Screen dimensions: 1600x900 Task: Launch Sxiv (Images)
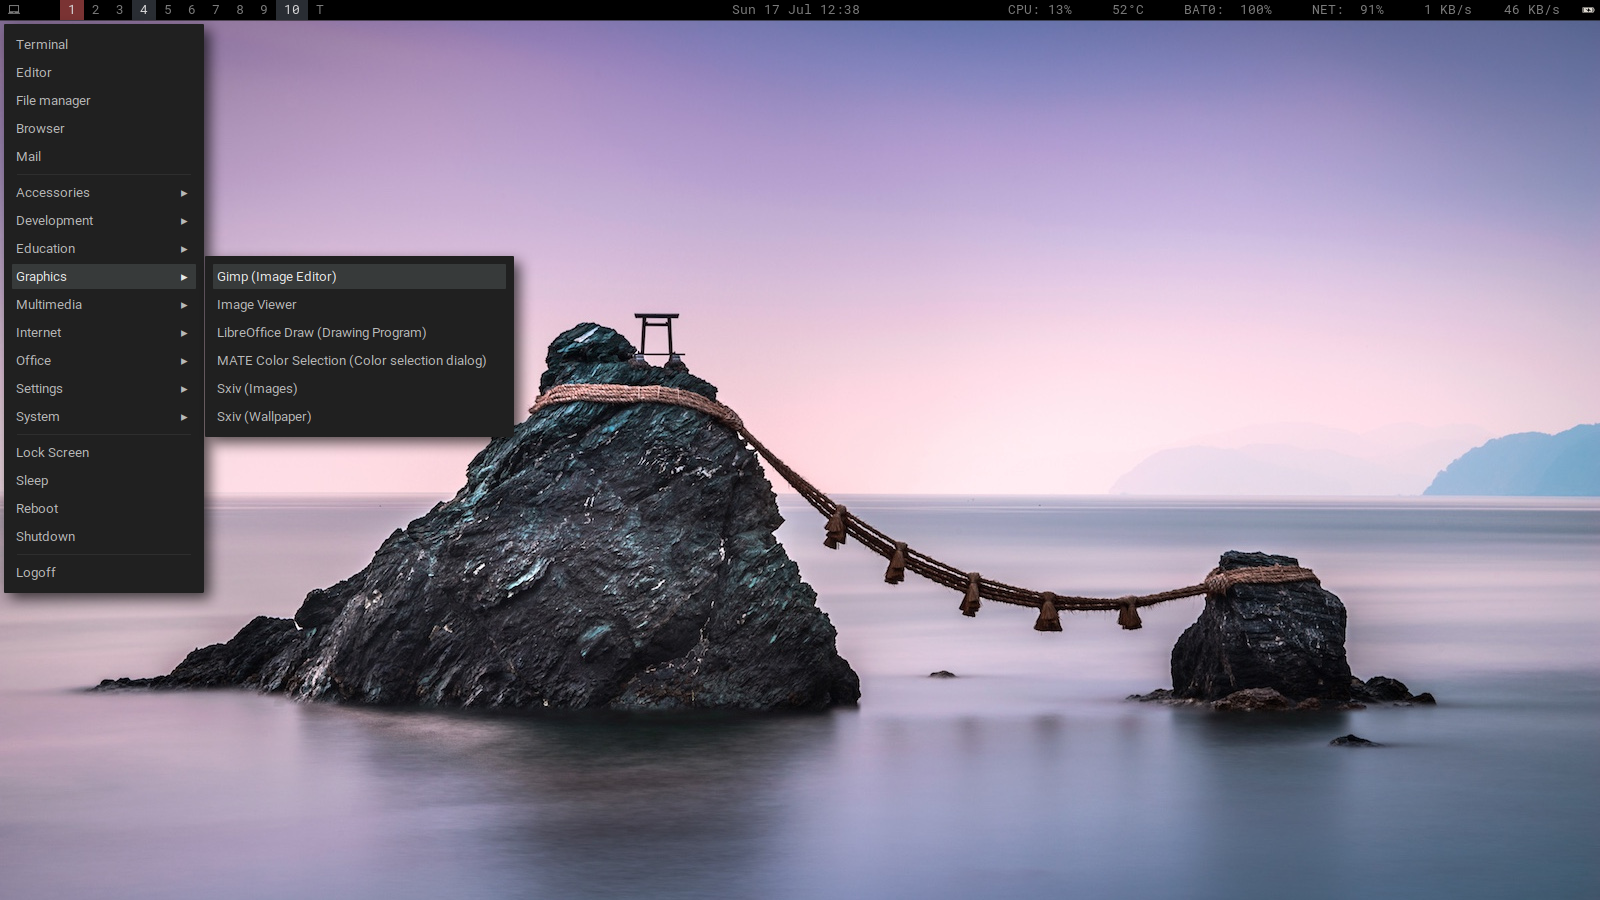pyautogui.click(x=359, y=389)
